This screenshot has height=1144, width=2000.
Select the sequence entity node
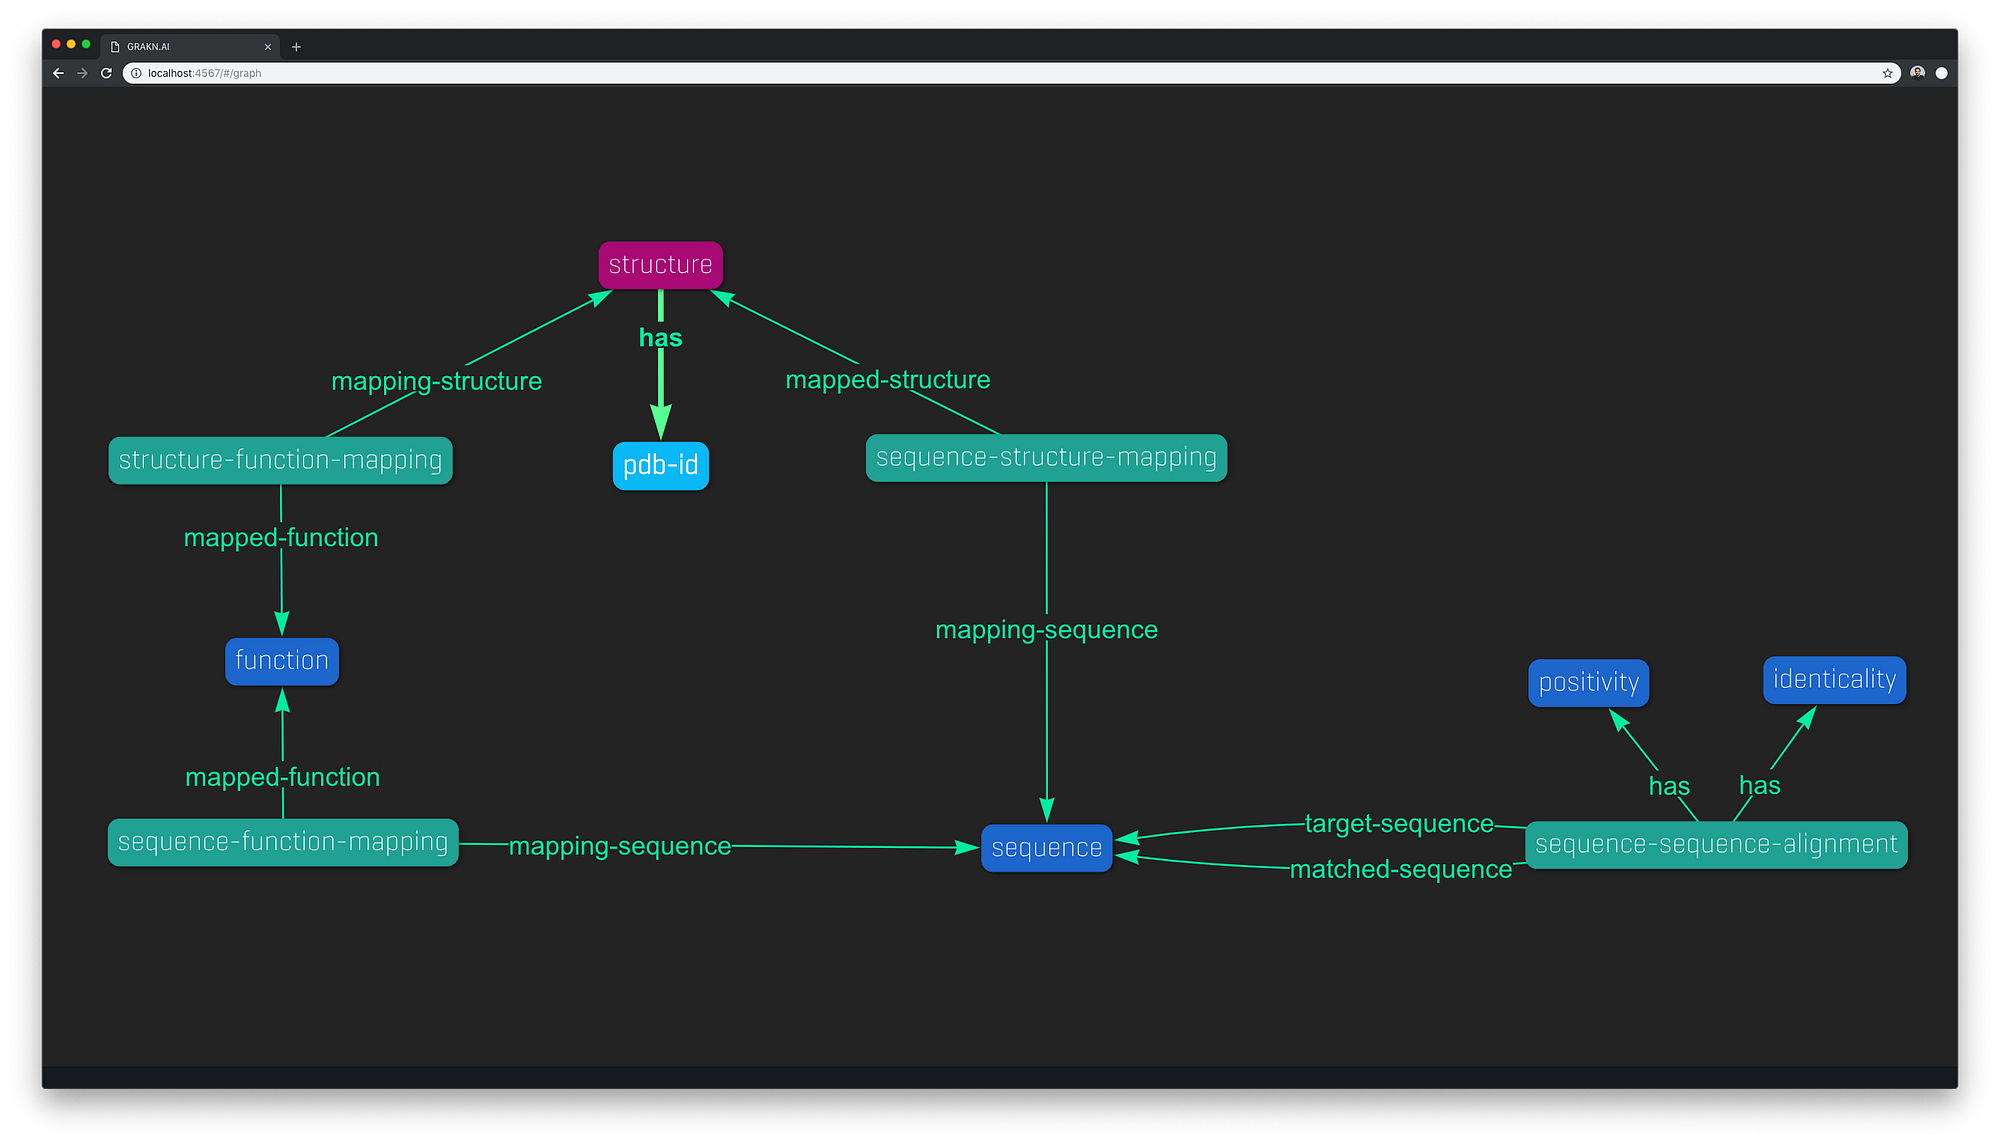coord(1046,848)
